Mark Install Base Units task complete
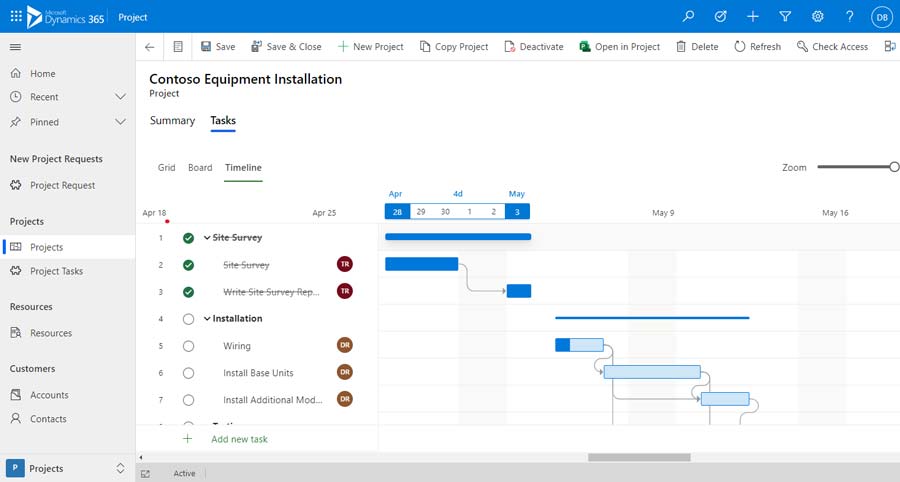 (188, 373)
